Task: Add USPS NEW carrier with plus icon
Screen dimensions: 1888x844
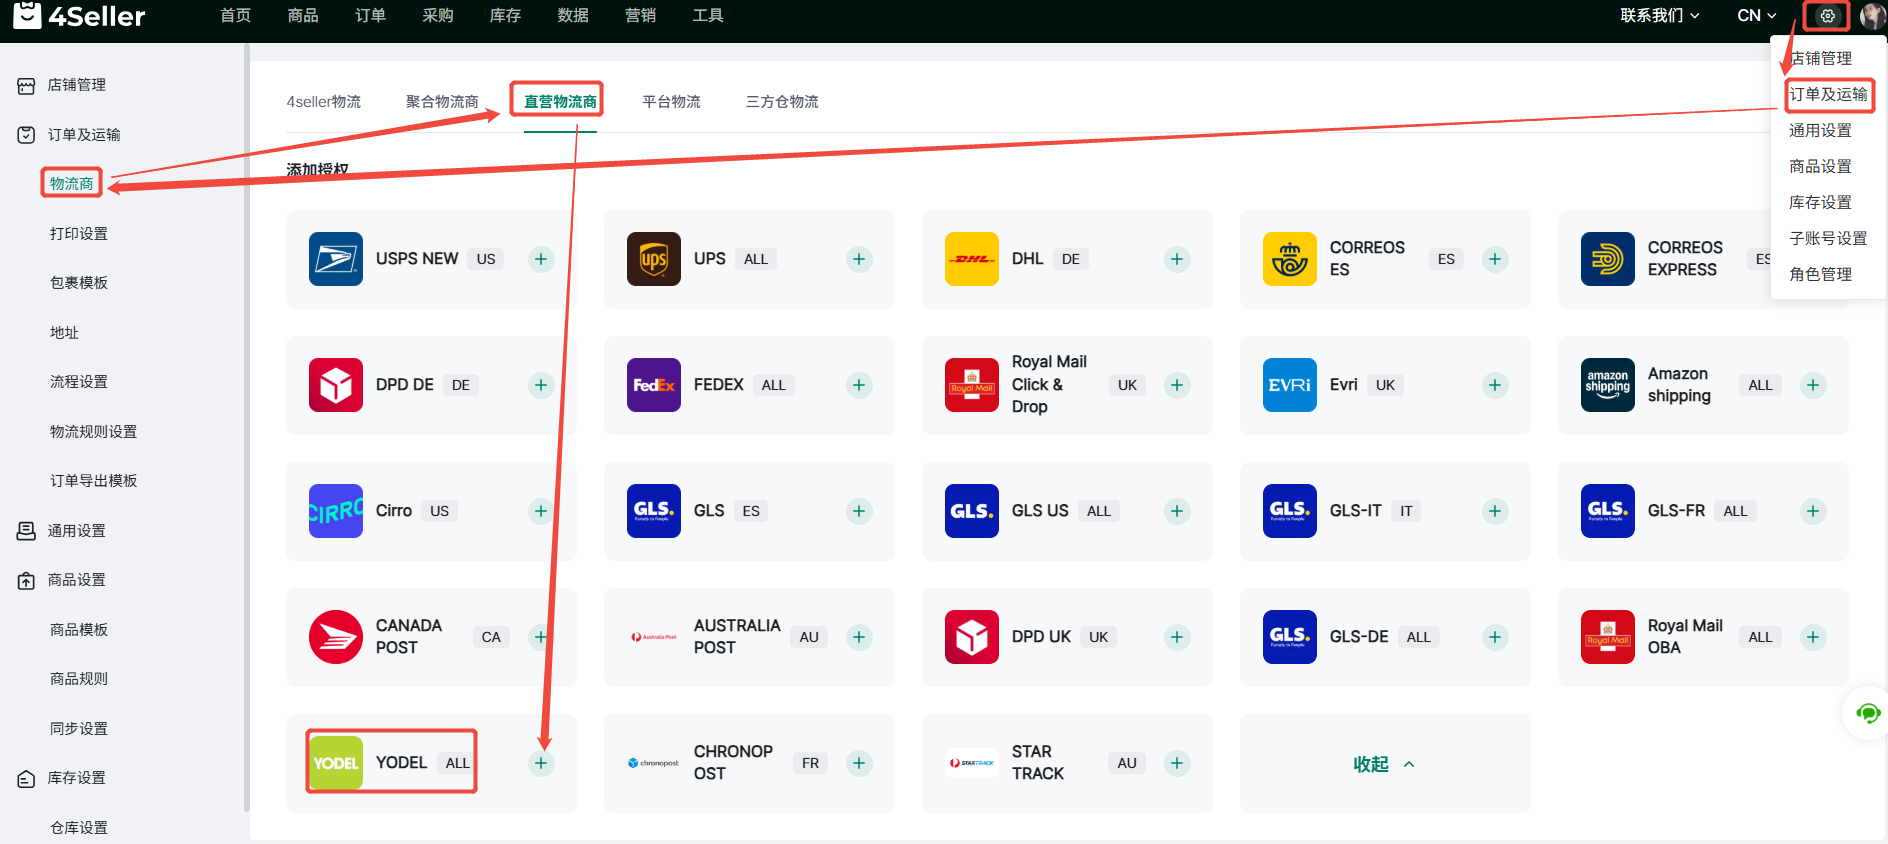Action: click(541, 259)
